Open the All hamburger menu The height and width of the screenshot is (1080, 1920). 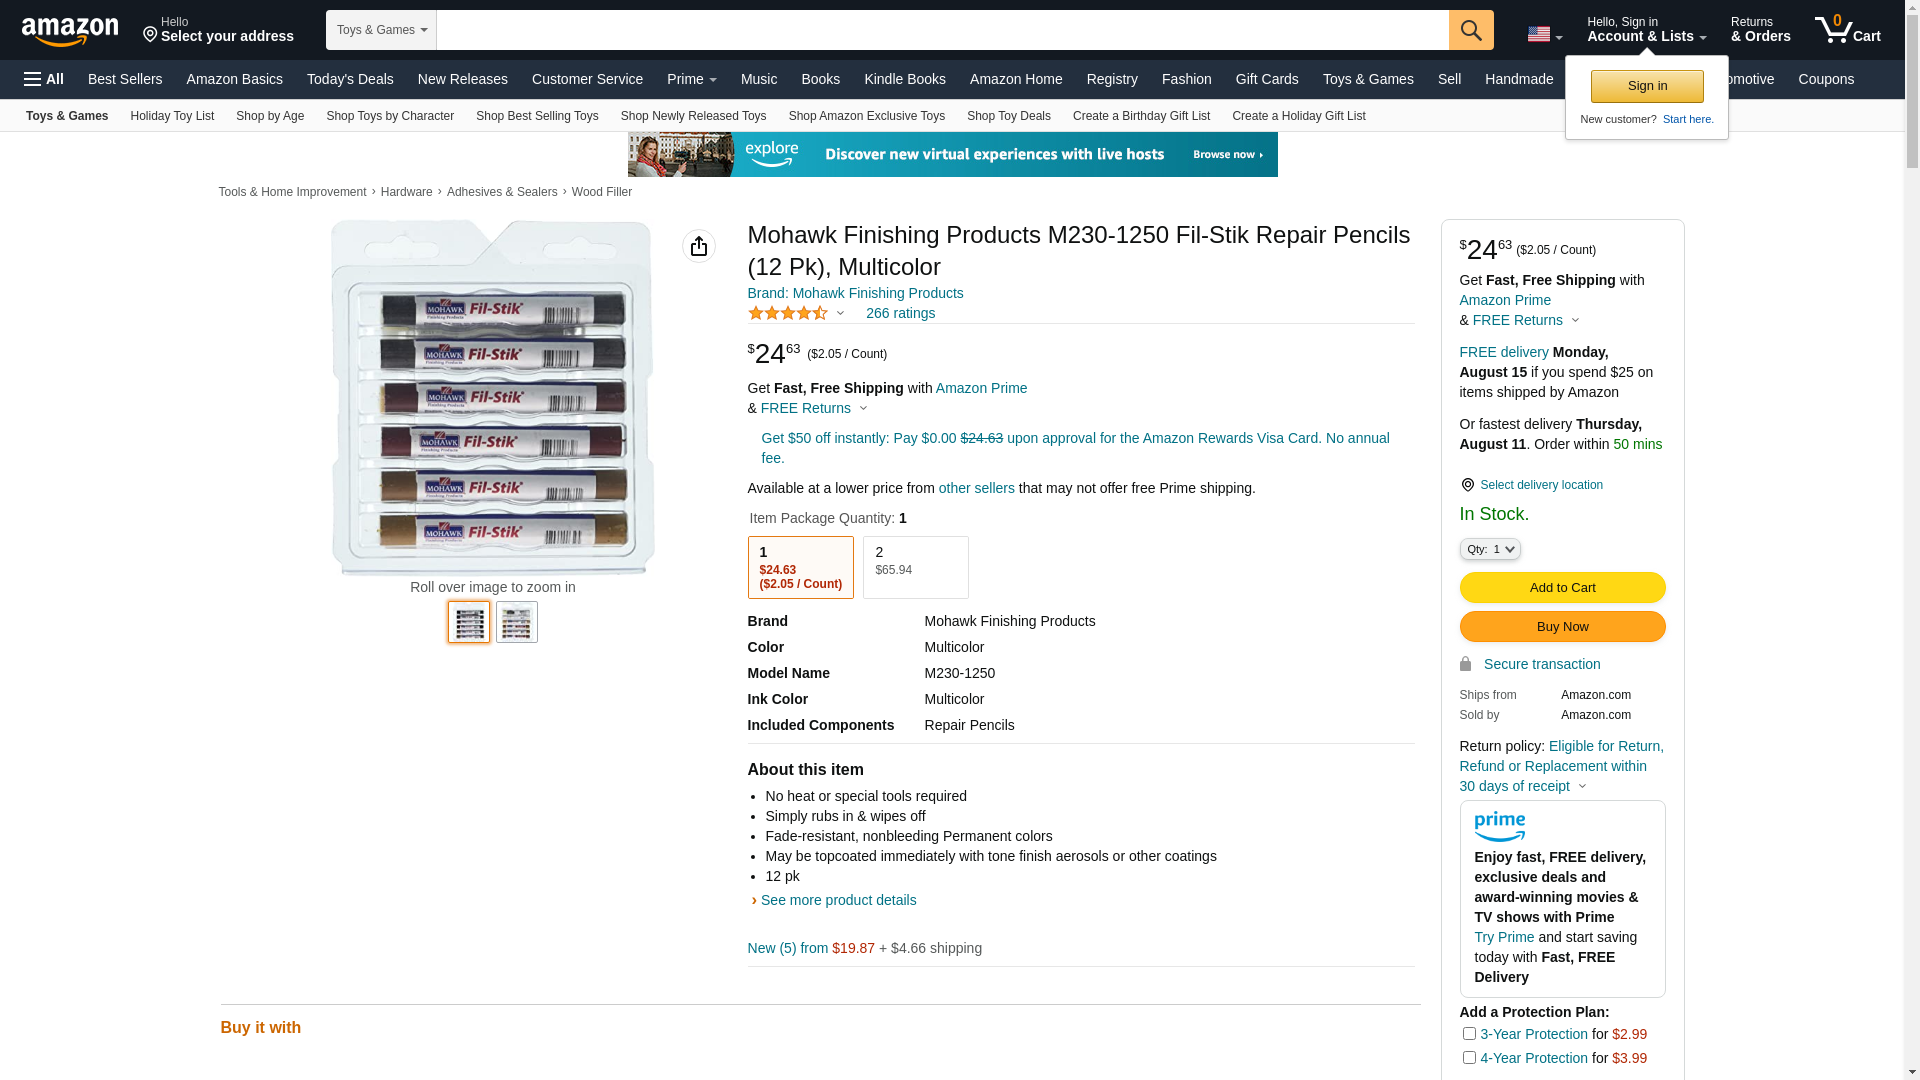44,79
